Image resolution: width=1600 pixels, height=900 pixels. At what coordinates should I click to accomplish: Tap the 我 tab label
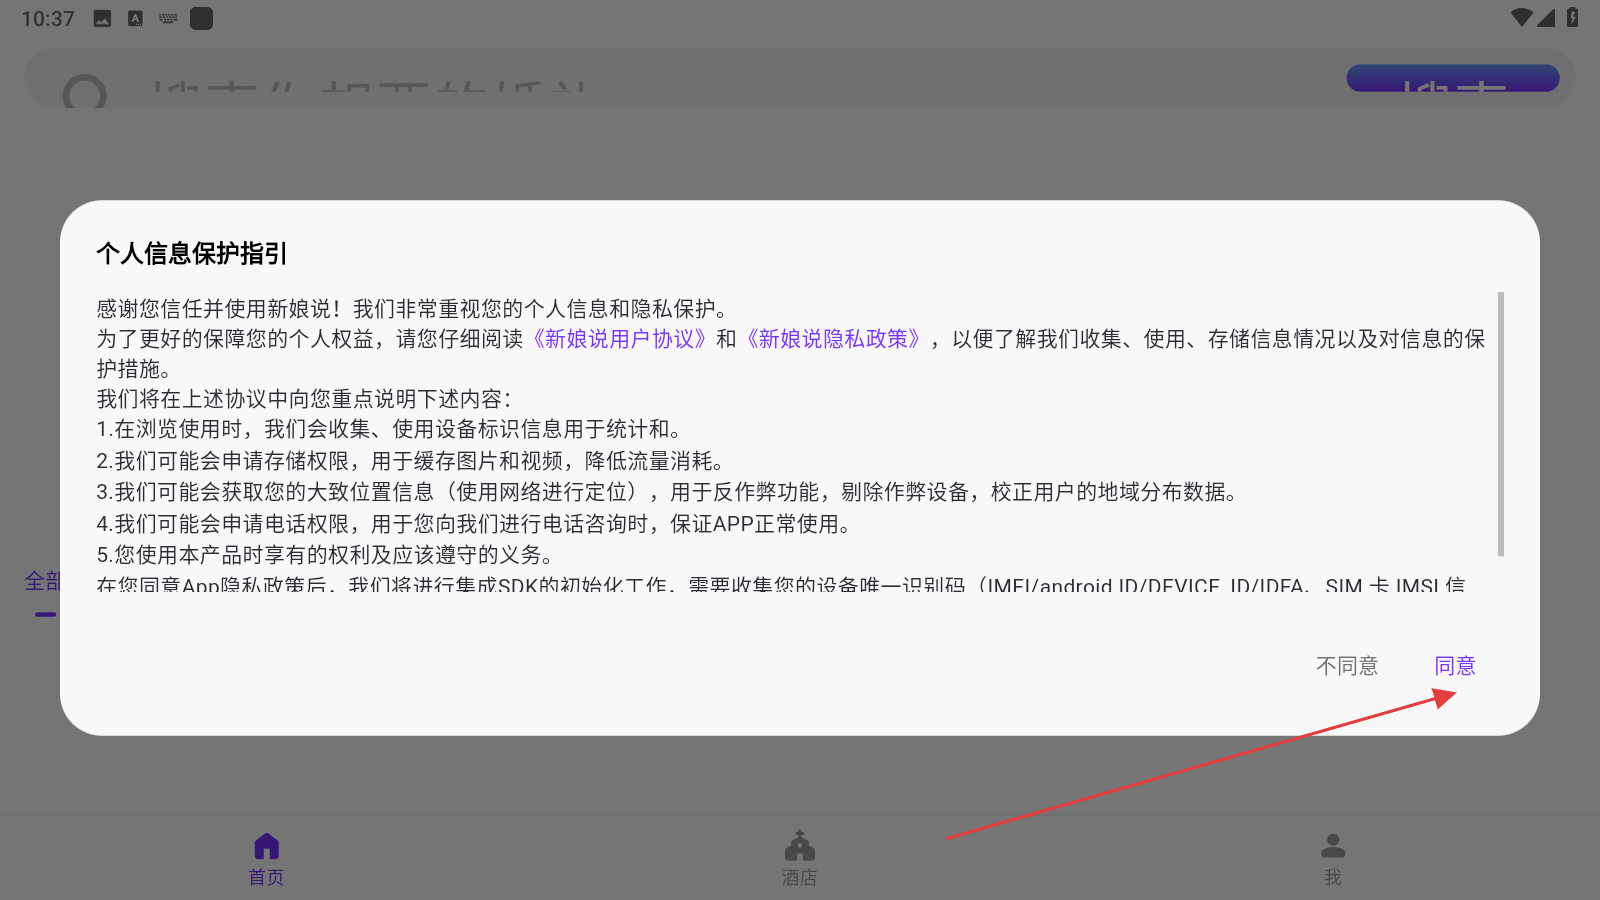[x=1333, y=877]
